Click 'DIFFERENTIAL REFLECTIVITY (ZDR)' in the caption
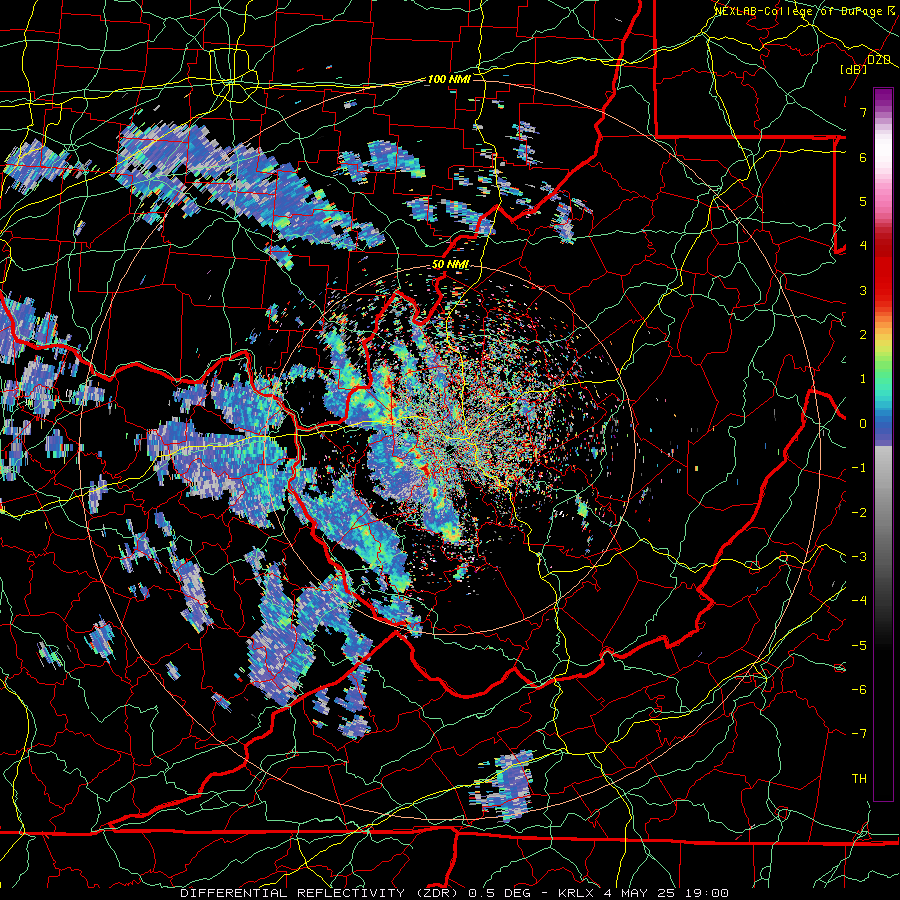Image resolution: width=900 pixels, height=900 pixels. [x=320, y=893]
